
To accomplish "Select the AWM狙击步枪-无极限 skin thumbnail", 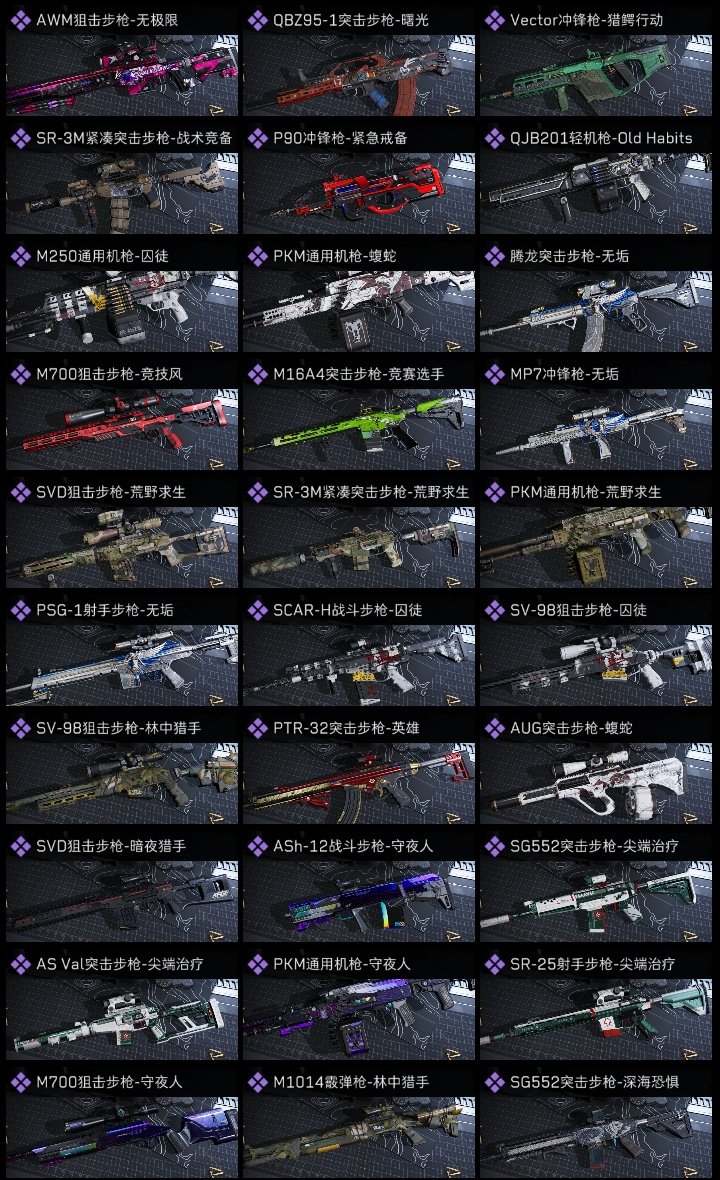I will [122, 75].
